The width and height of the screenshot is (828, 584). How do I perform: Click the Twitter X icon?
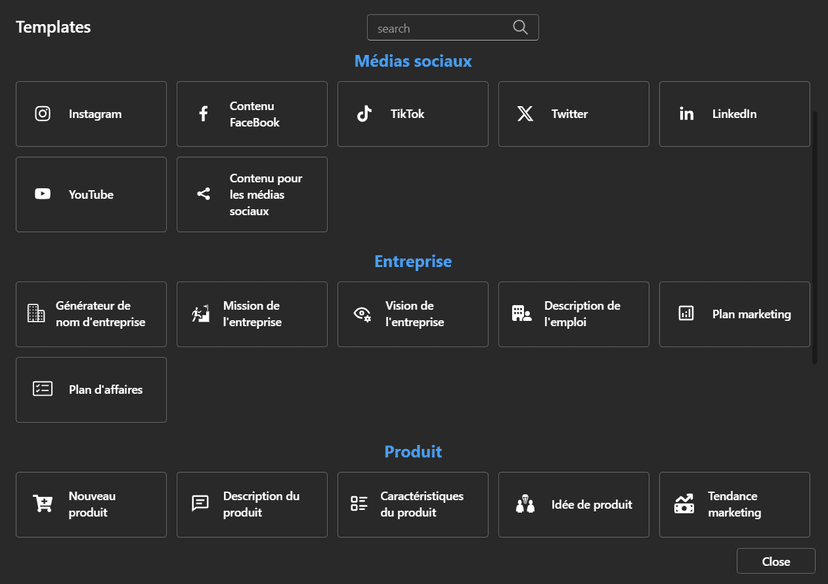(x=525, y=114)
